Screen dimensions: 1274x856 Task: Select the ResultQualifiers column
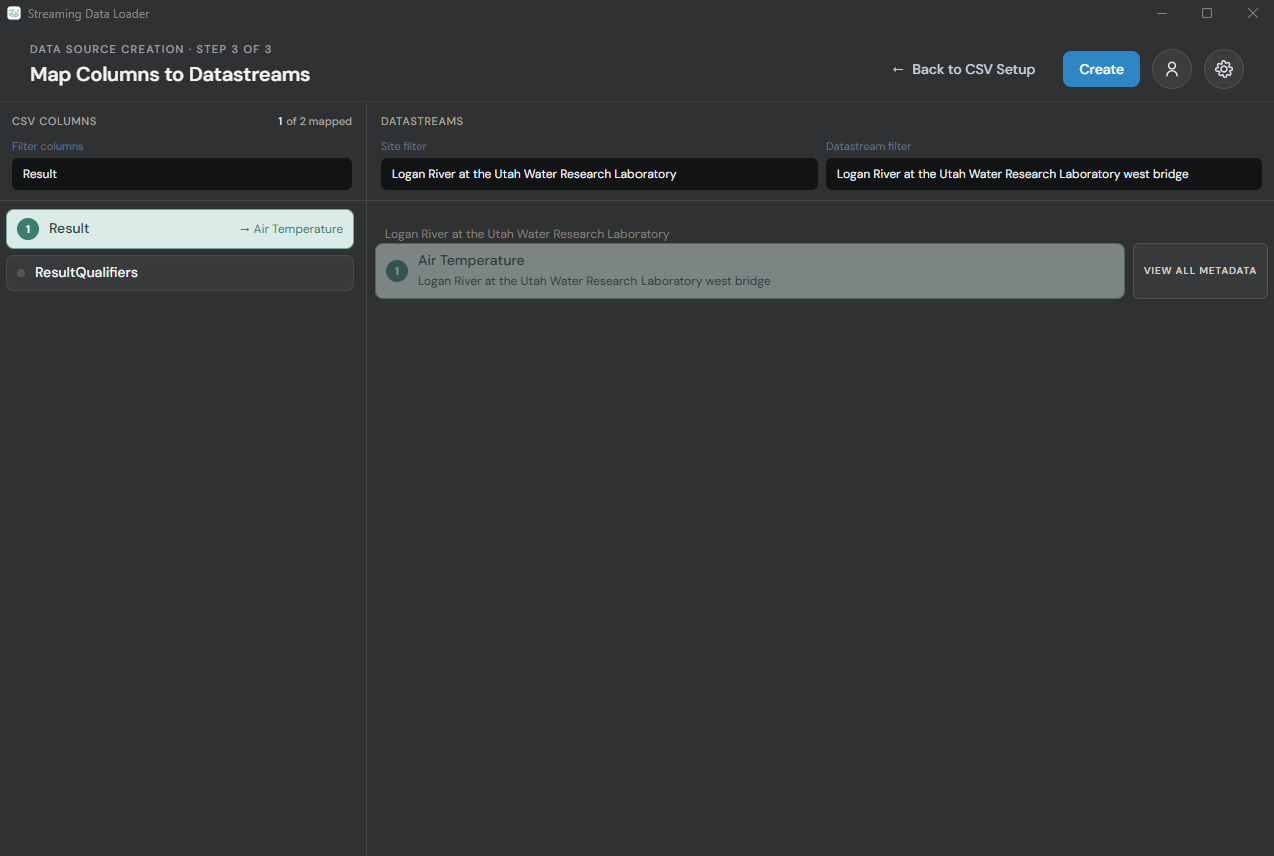[180, 273]
